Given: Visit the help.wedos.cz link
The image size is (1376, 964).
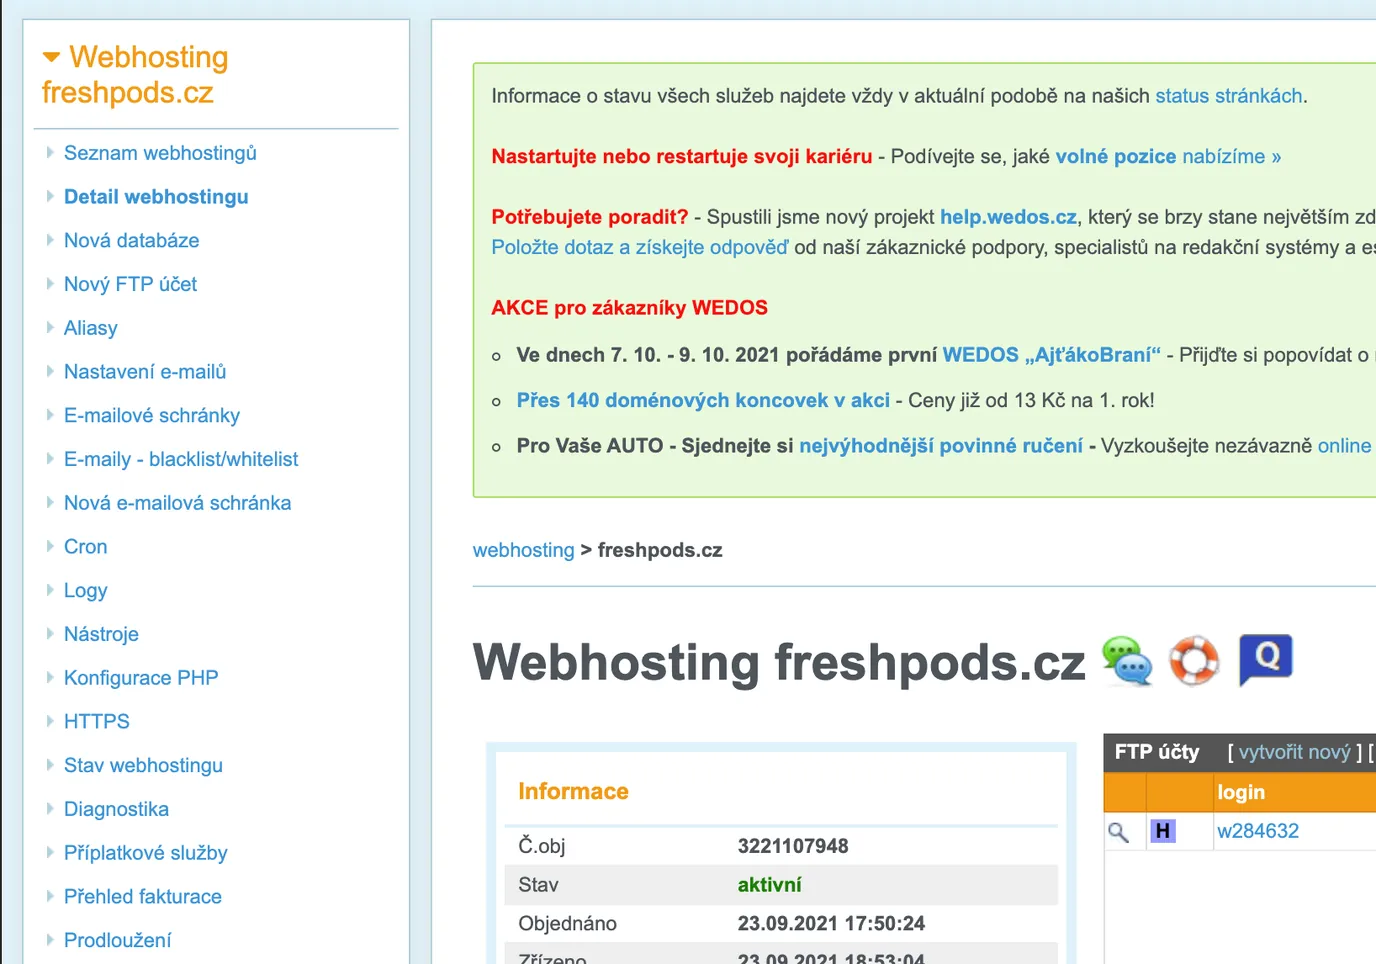Looking at the screenshot, I should tap(1008, 217).
